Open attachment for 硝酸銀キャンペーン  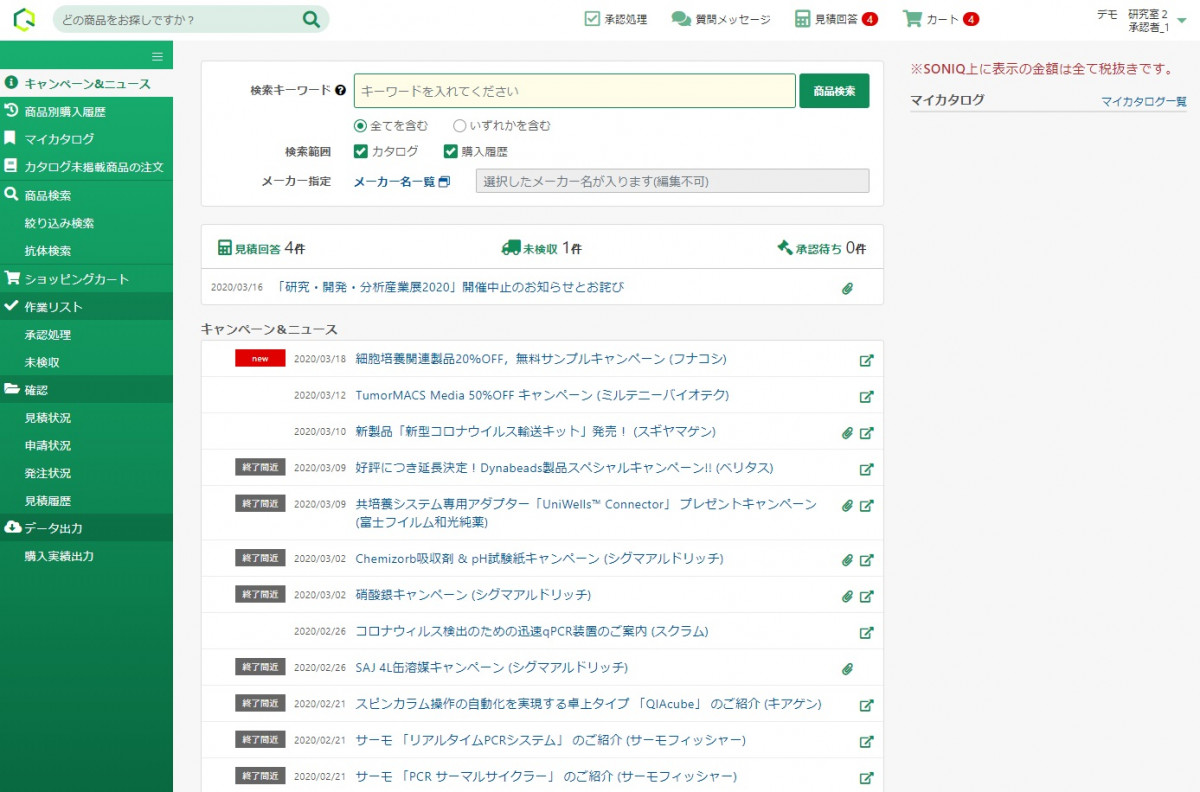pos(847,596)
